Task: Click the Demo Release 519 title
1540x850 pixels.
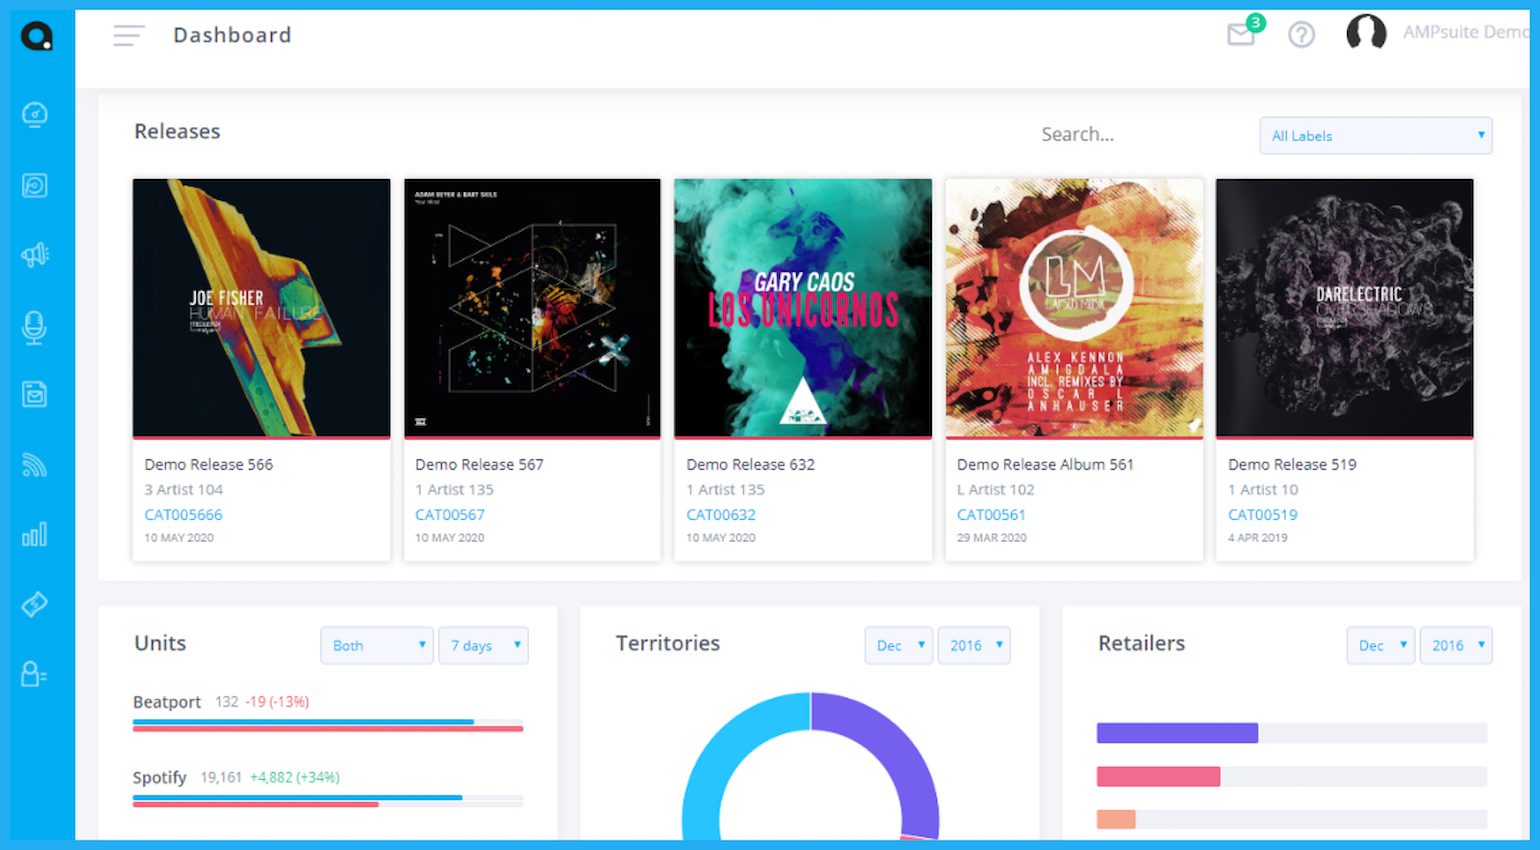Action: [1292, 465]
